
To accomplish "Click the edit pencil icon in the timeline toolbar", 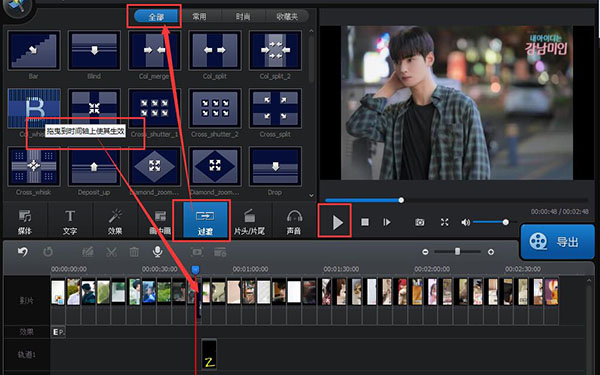I will [x=88, y=251].
